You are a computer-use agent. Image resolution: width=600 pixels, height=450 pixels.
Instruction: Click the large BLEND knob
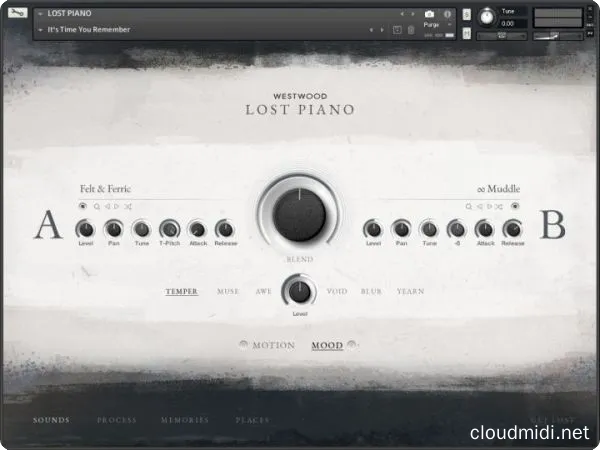pyautogui.click(x=299, y=214)
